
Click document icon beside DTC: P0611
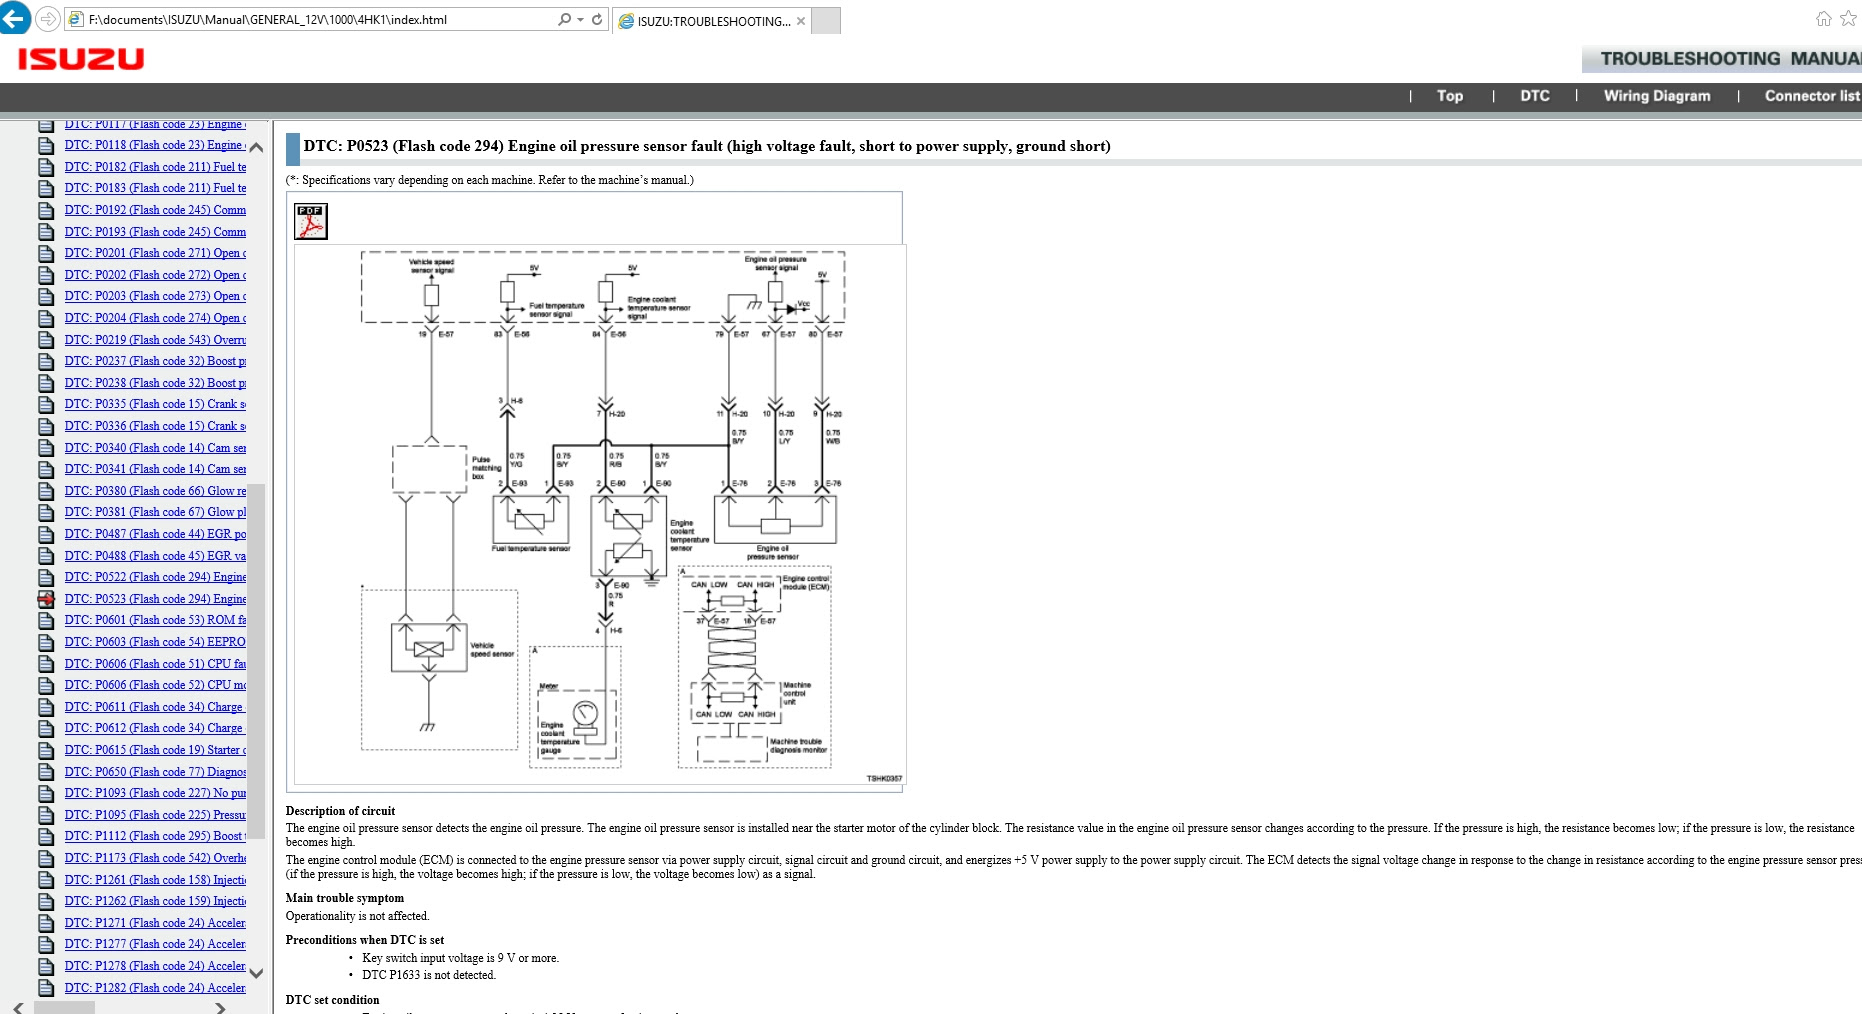pyautogui.click(x=46, y=708)
